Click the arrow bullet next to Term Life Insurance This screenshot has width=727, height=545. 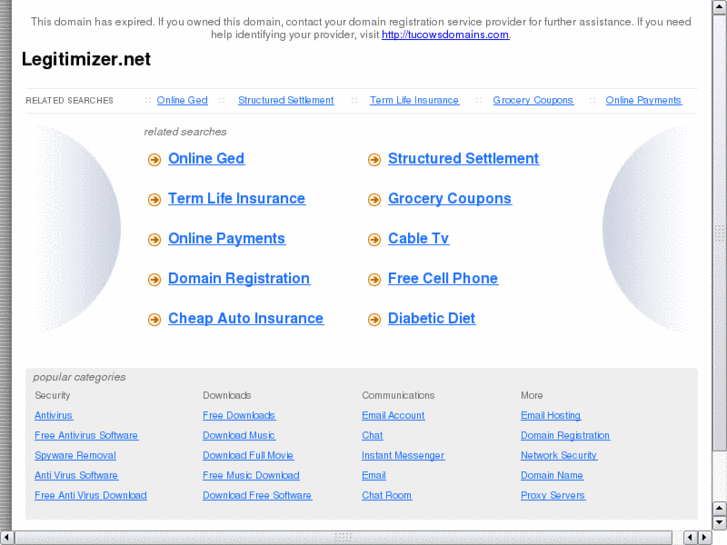pos(154,200)
